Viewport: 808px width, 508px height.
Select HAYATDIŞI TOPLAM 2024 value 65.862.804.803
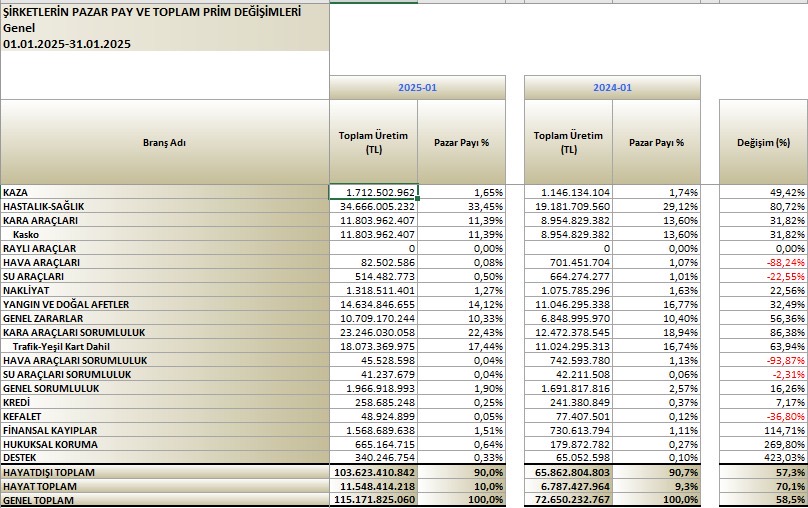click(568, 471)
